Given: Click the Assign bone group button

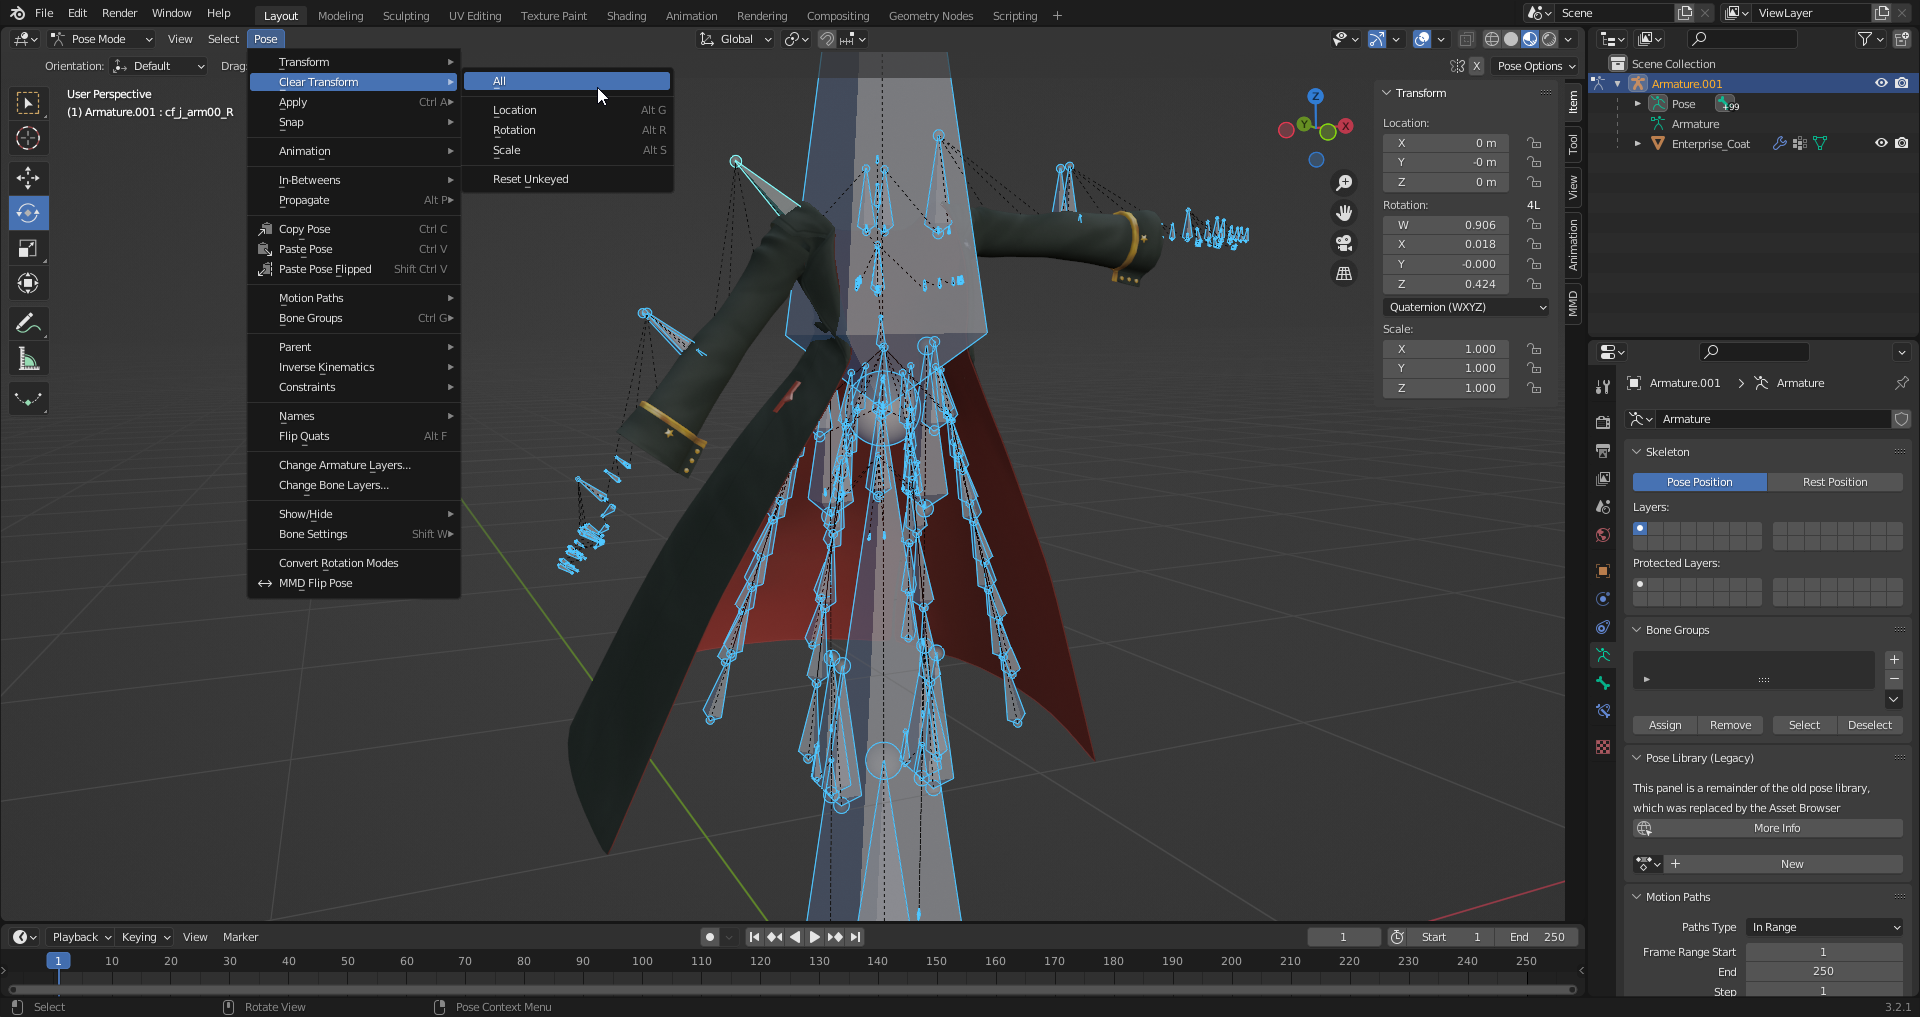Looking at the screenshot, I should tap(1665, 725).
